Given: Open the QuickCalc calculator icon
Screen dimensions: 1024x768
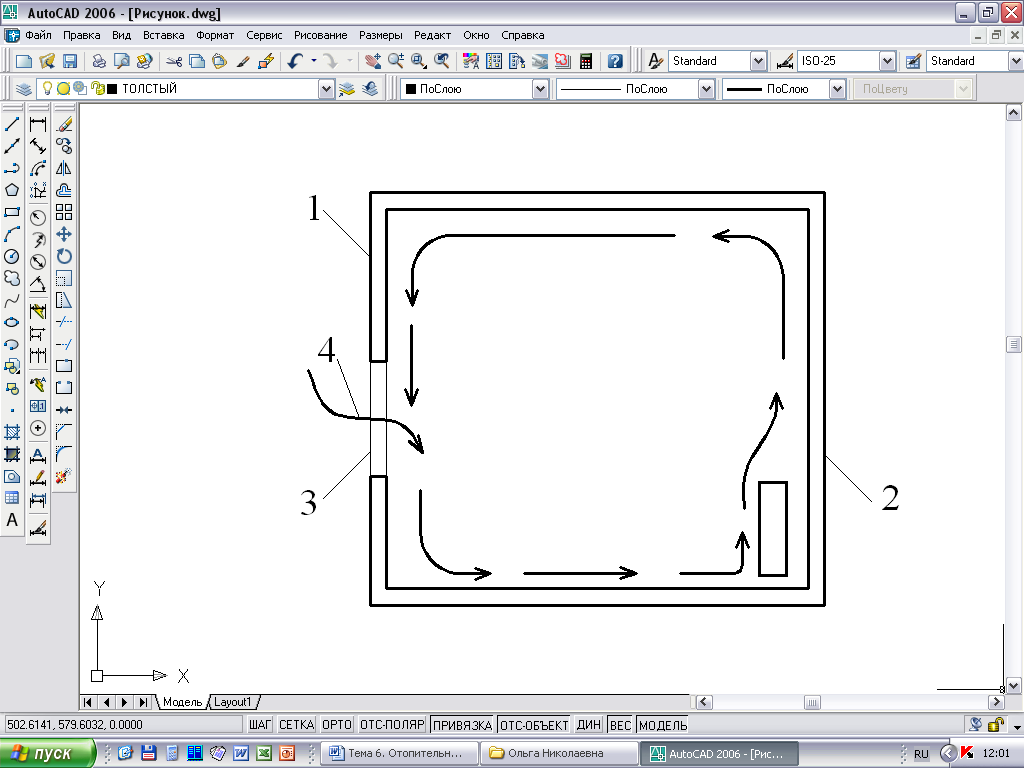Looking at the screenshot, I should tap(586, 61).
